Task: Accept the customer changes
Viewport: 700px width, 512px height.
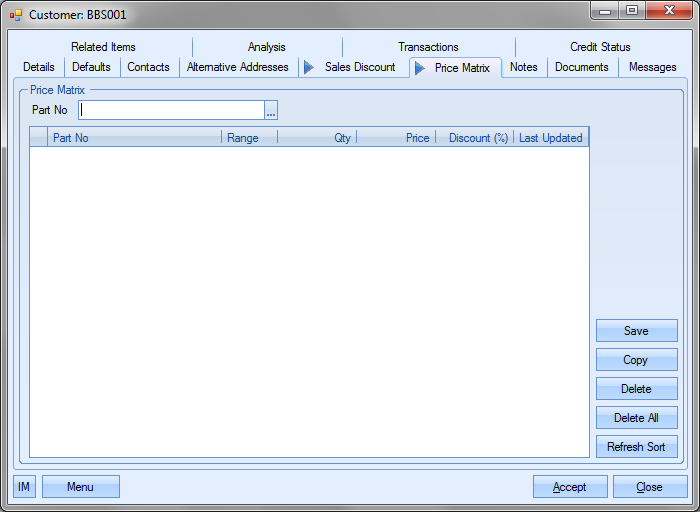Action: (570, 487)
